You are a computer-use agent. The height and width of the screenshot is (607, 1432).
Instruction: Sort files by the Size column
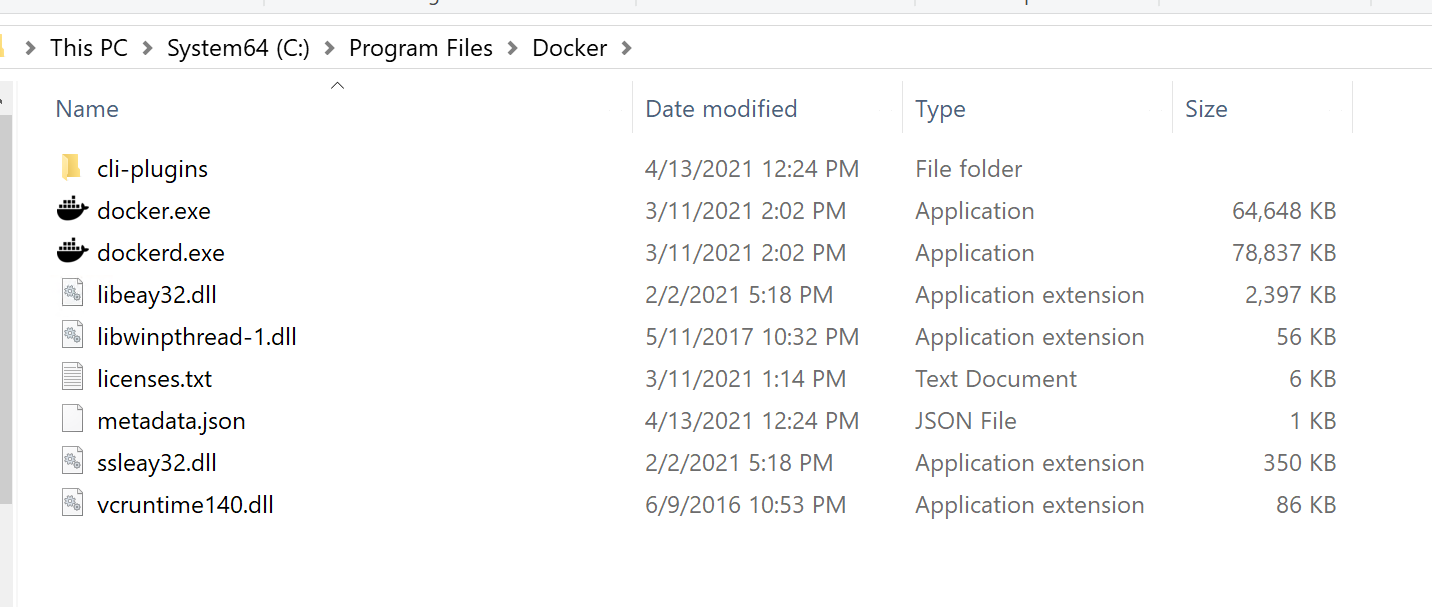click(1206, 108)
